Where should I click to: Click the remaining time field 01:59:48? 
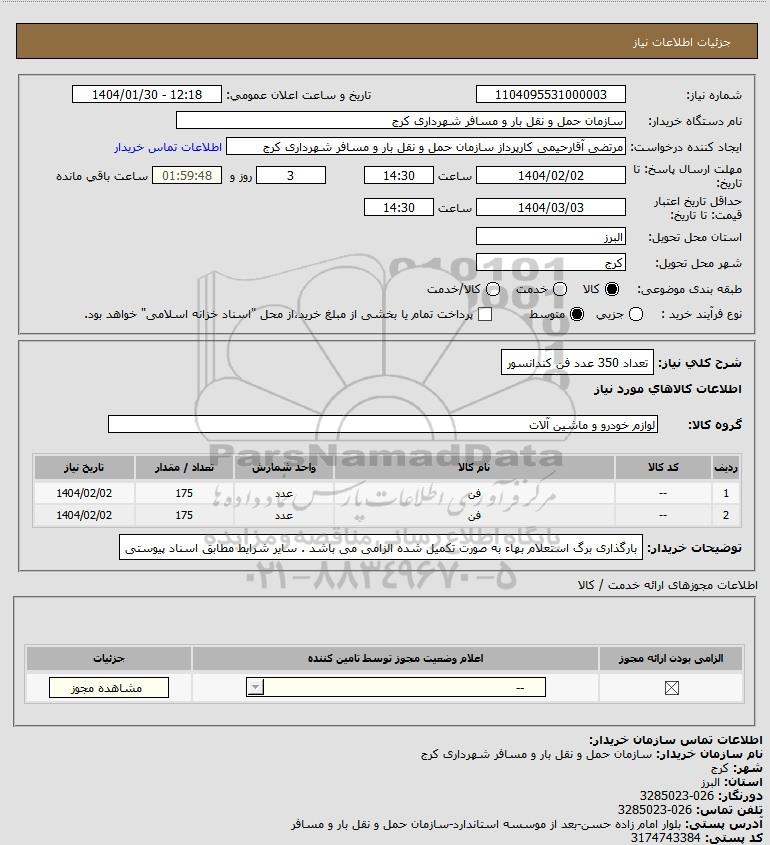pos(187,175)
